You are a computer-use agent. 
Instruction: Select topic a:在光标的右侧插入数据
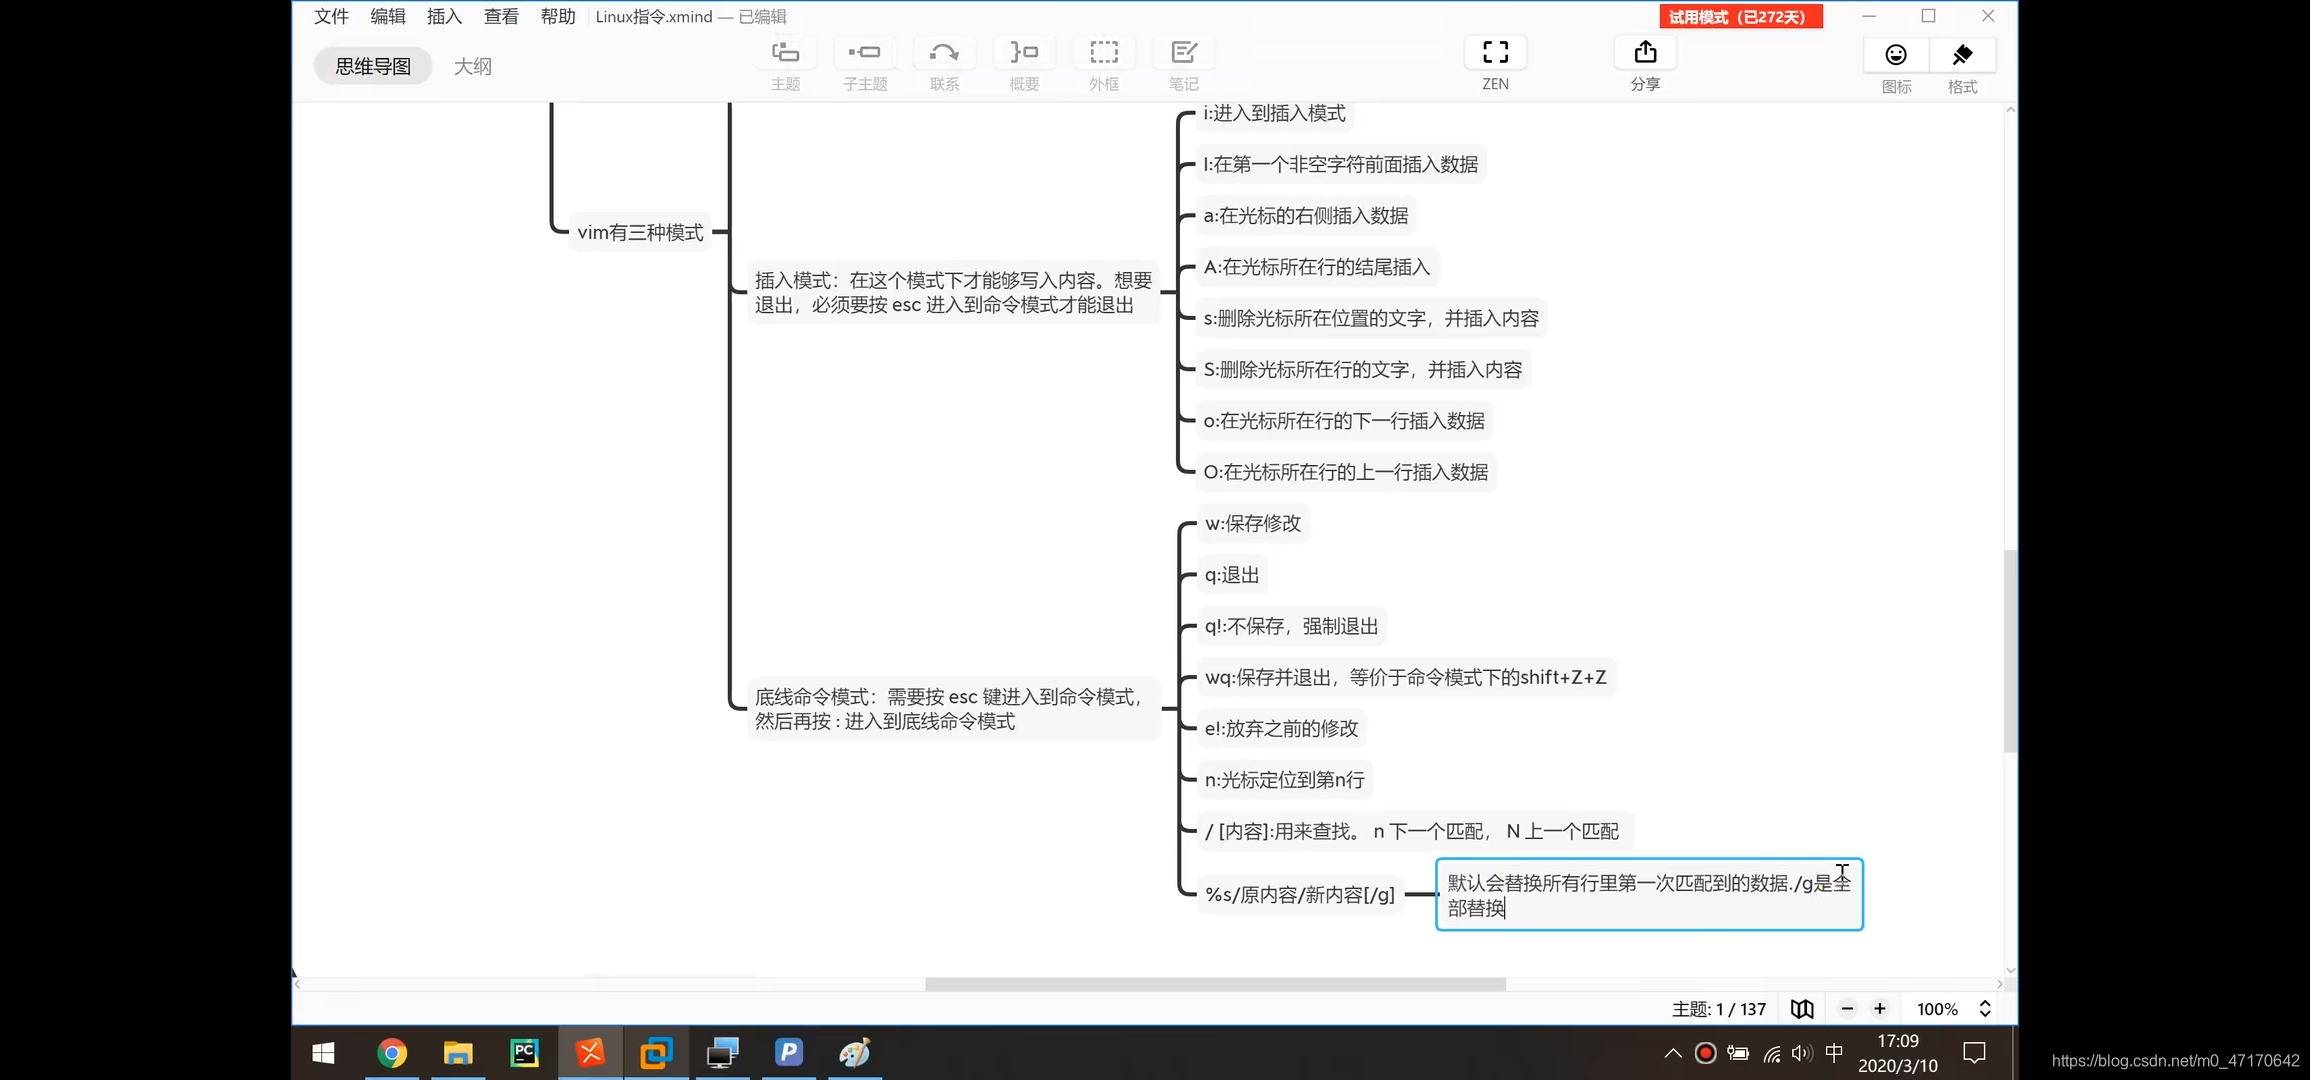pos(1305,216)
